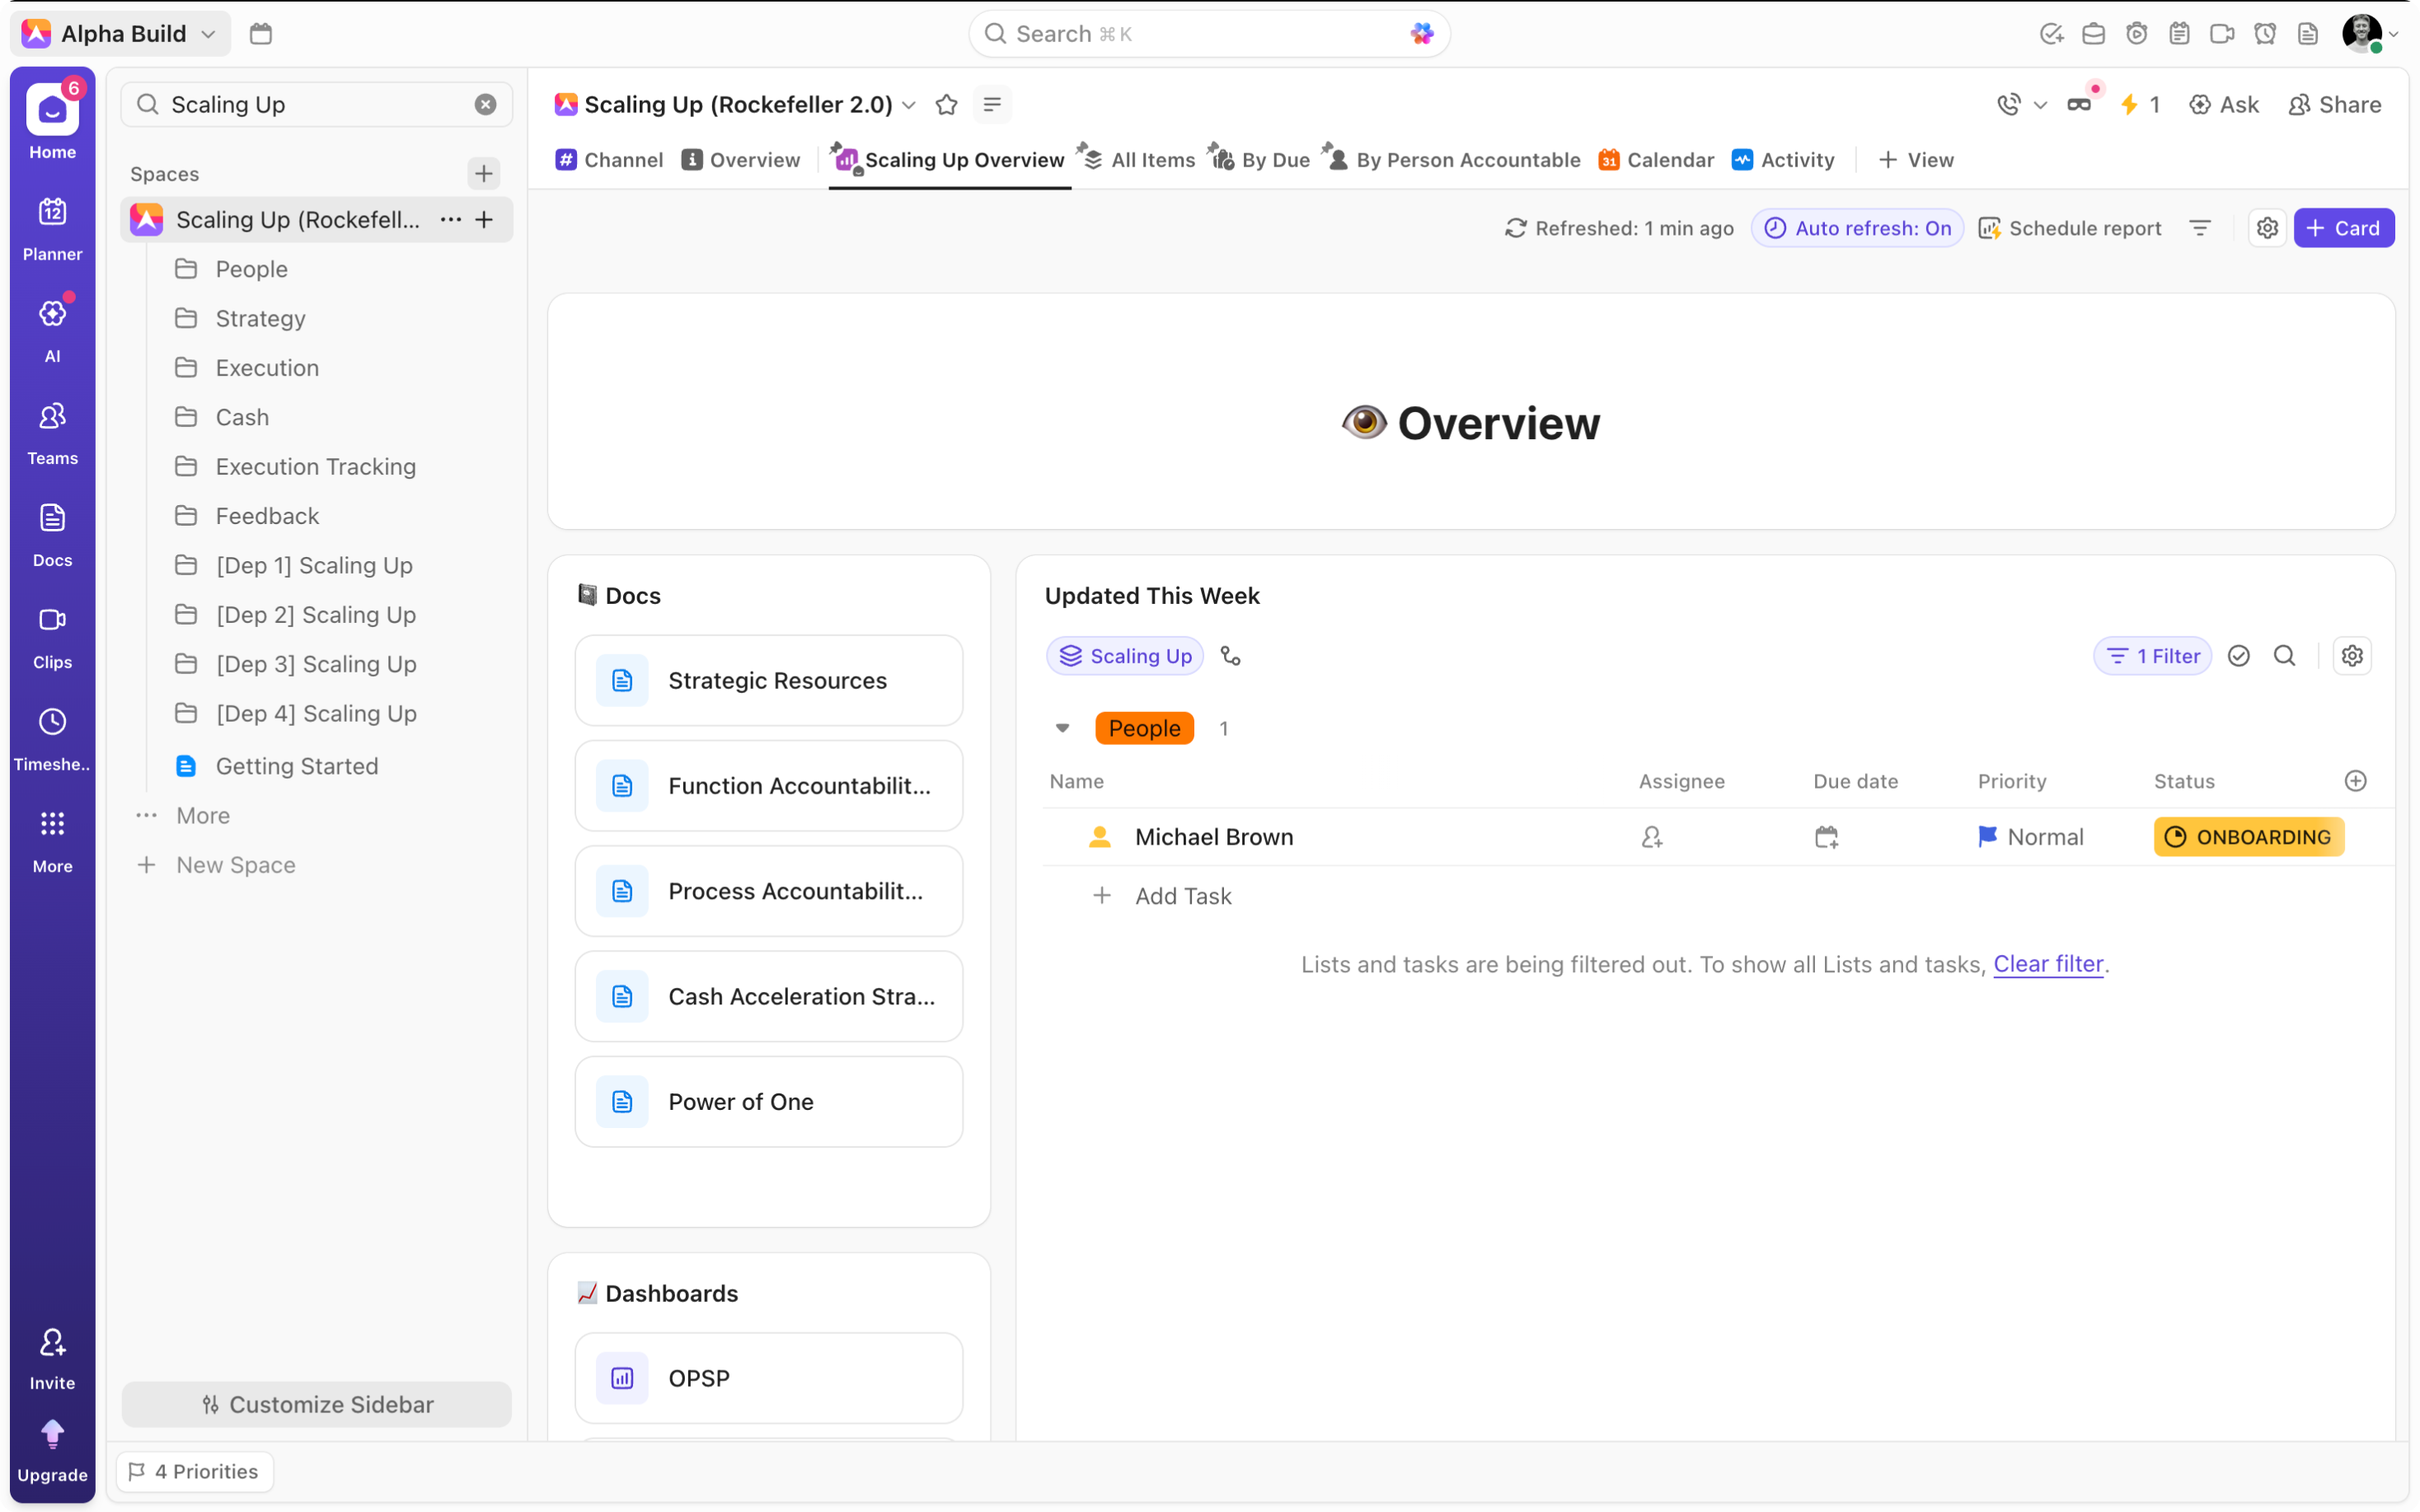Favorite this space with the star icon

point(946,104)
